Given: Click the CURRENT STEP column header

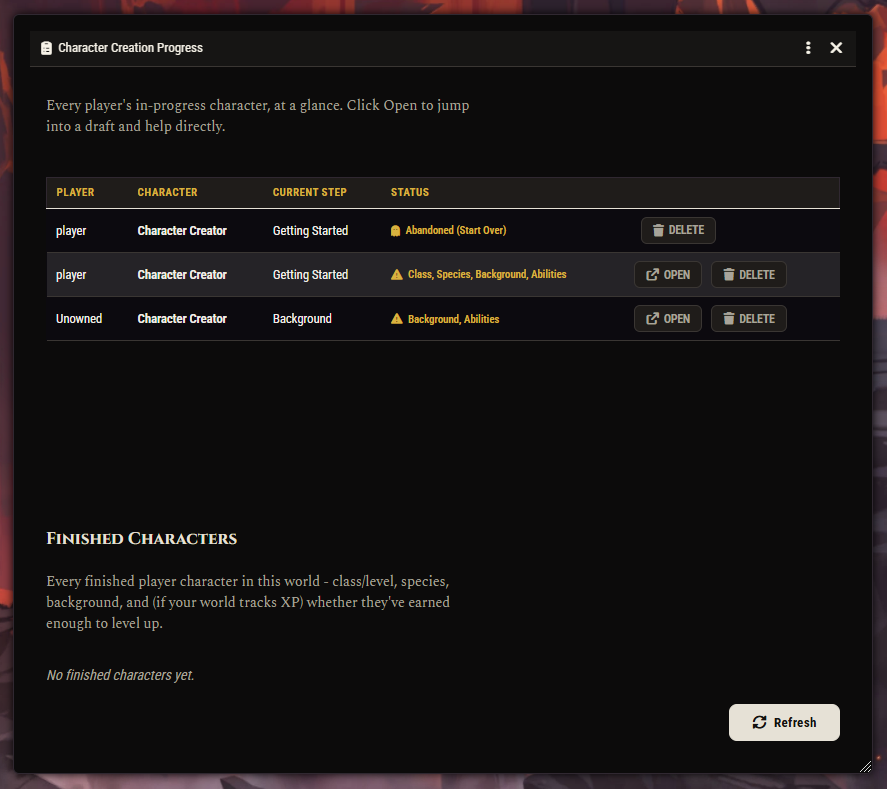Looking at the screenshot, I should (309, 192).
